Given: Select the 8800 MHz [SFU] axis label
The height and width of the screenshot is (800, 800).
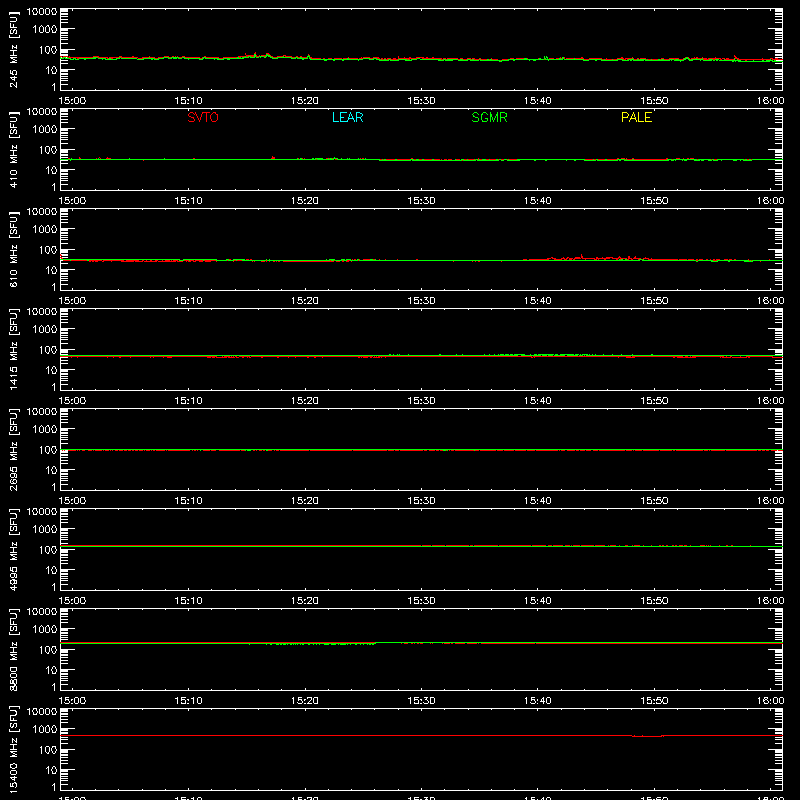Looking at the screenshot, I should point(14,649).
